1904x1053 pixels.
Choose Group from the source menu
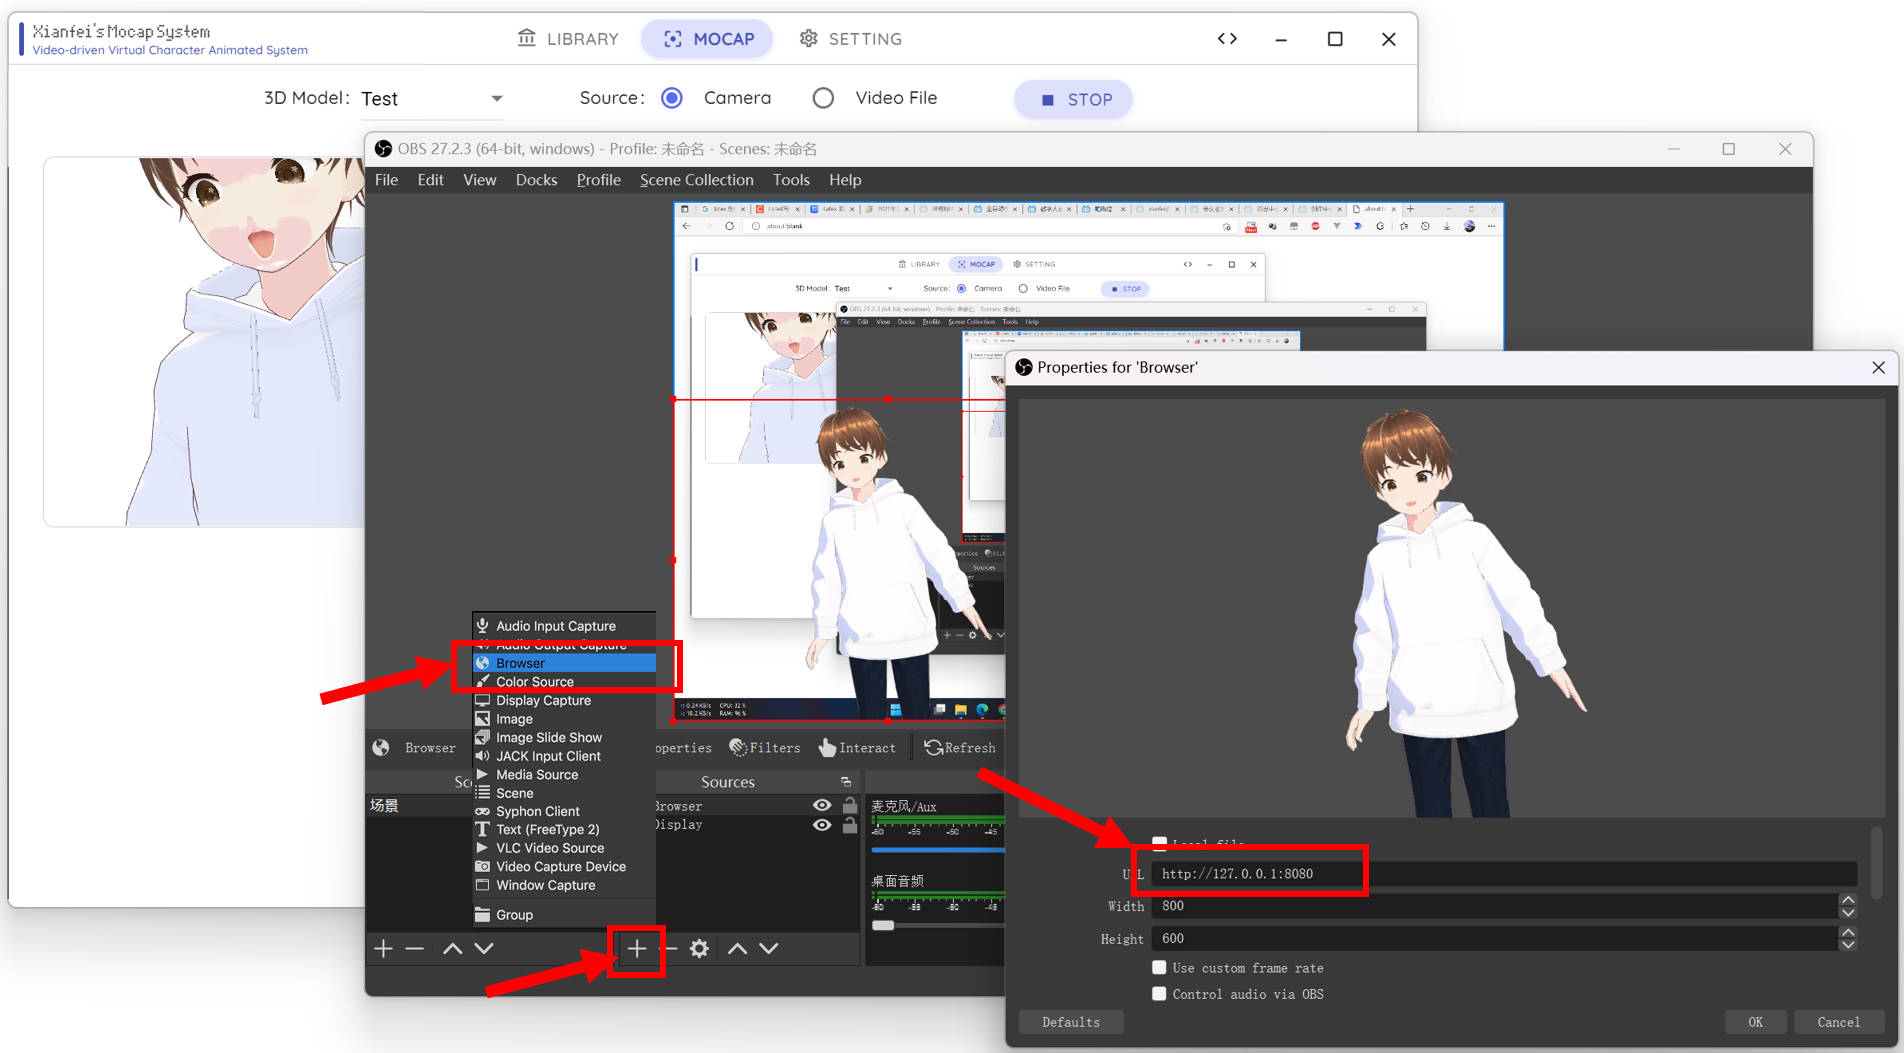pos(564,914)
